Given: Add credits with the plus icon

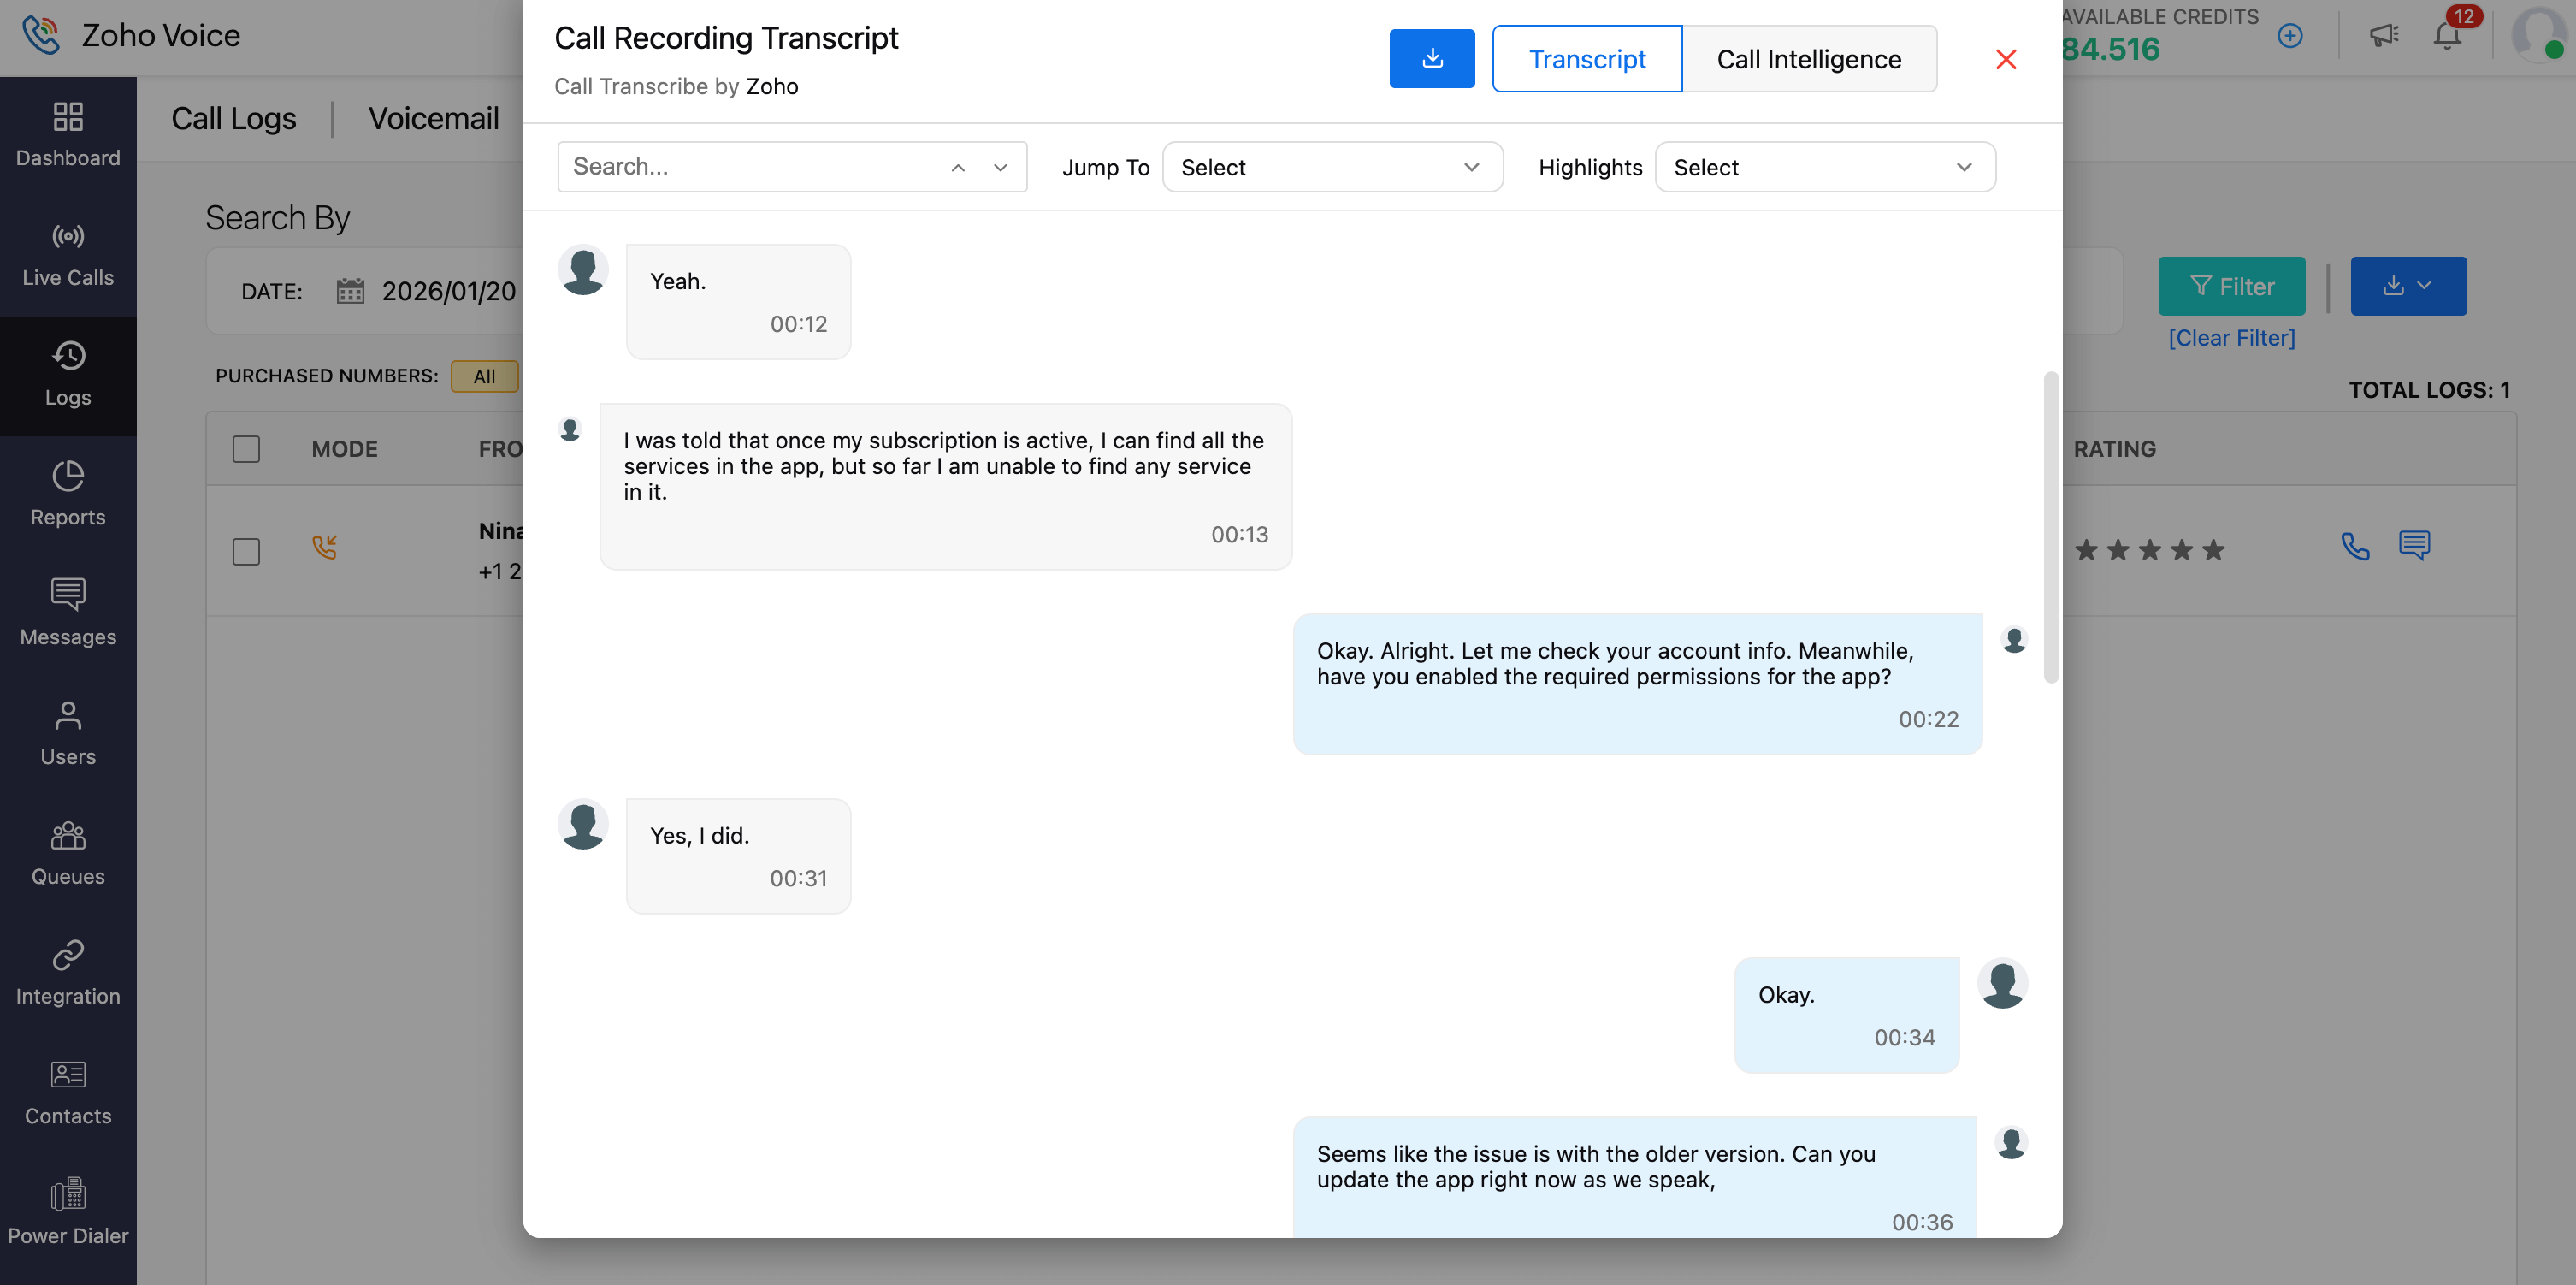Looking at the screenshot, I should tap(2290, 37).
